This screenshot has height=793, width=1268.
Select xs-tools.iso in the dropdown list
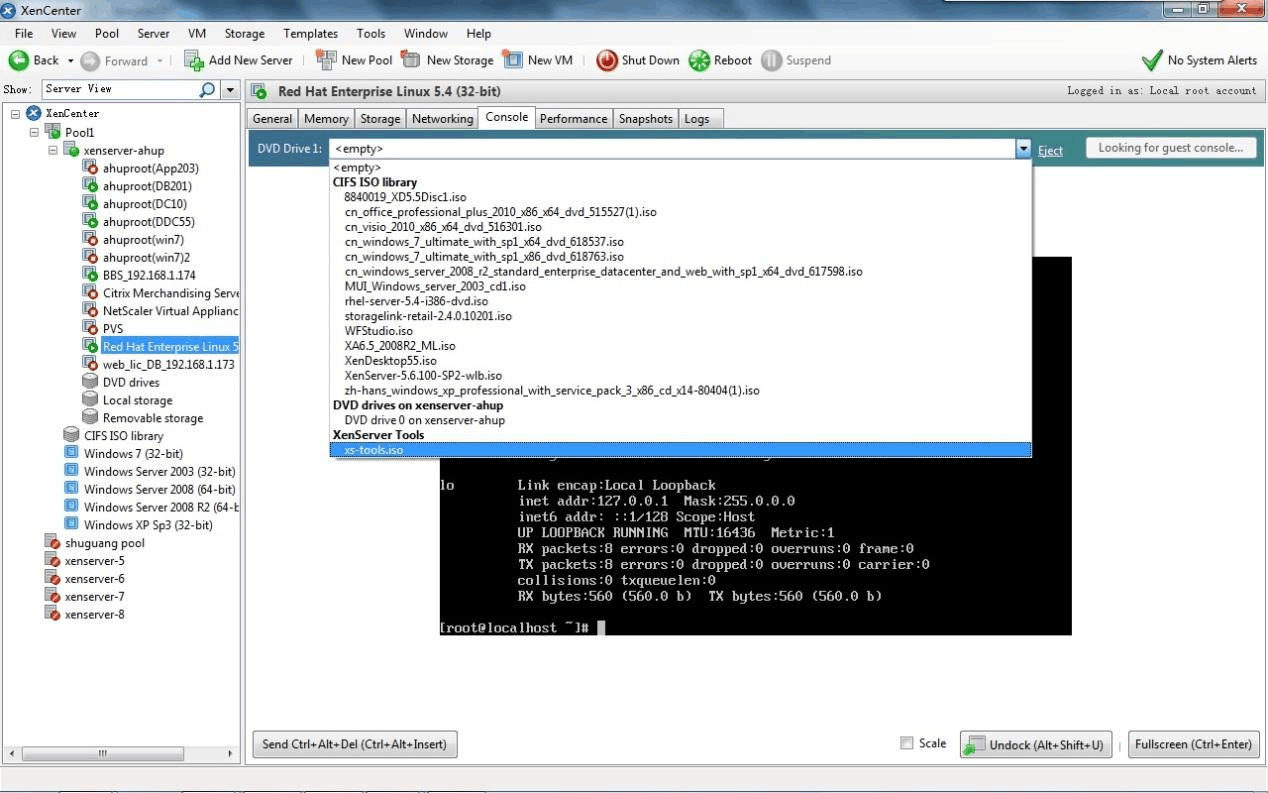pyautogui.click(x=680, y=450)
